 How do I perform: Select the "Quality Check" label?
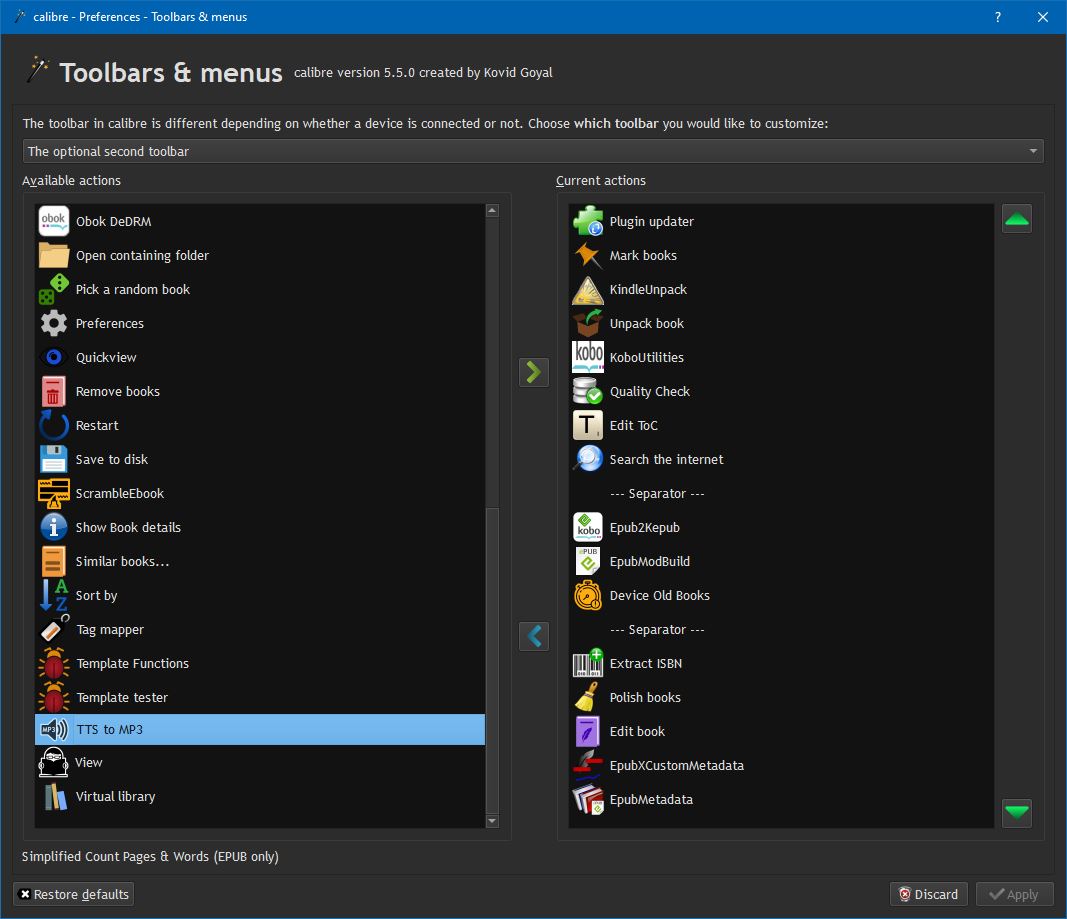(x=650, y=391)
